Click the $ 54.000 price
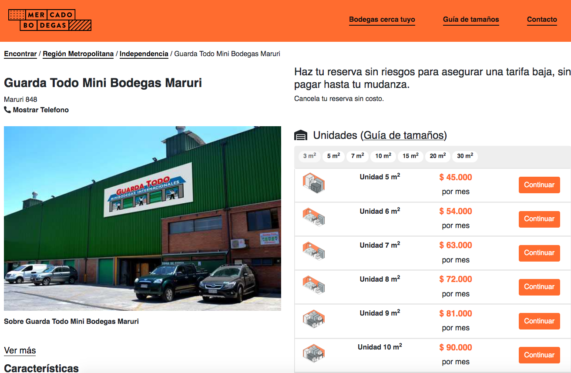This screenshot has width=571, height=373. [456, 211]
